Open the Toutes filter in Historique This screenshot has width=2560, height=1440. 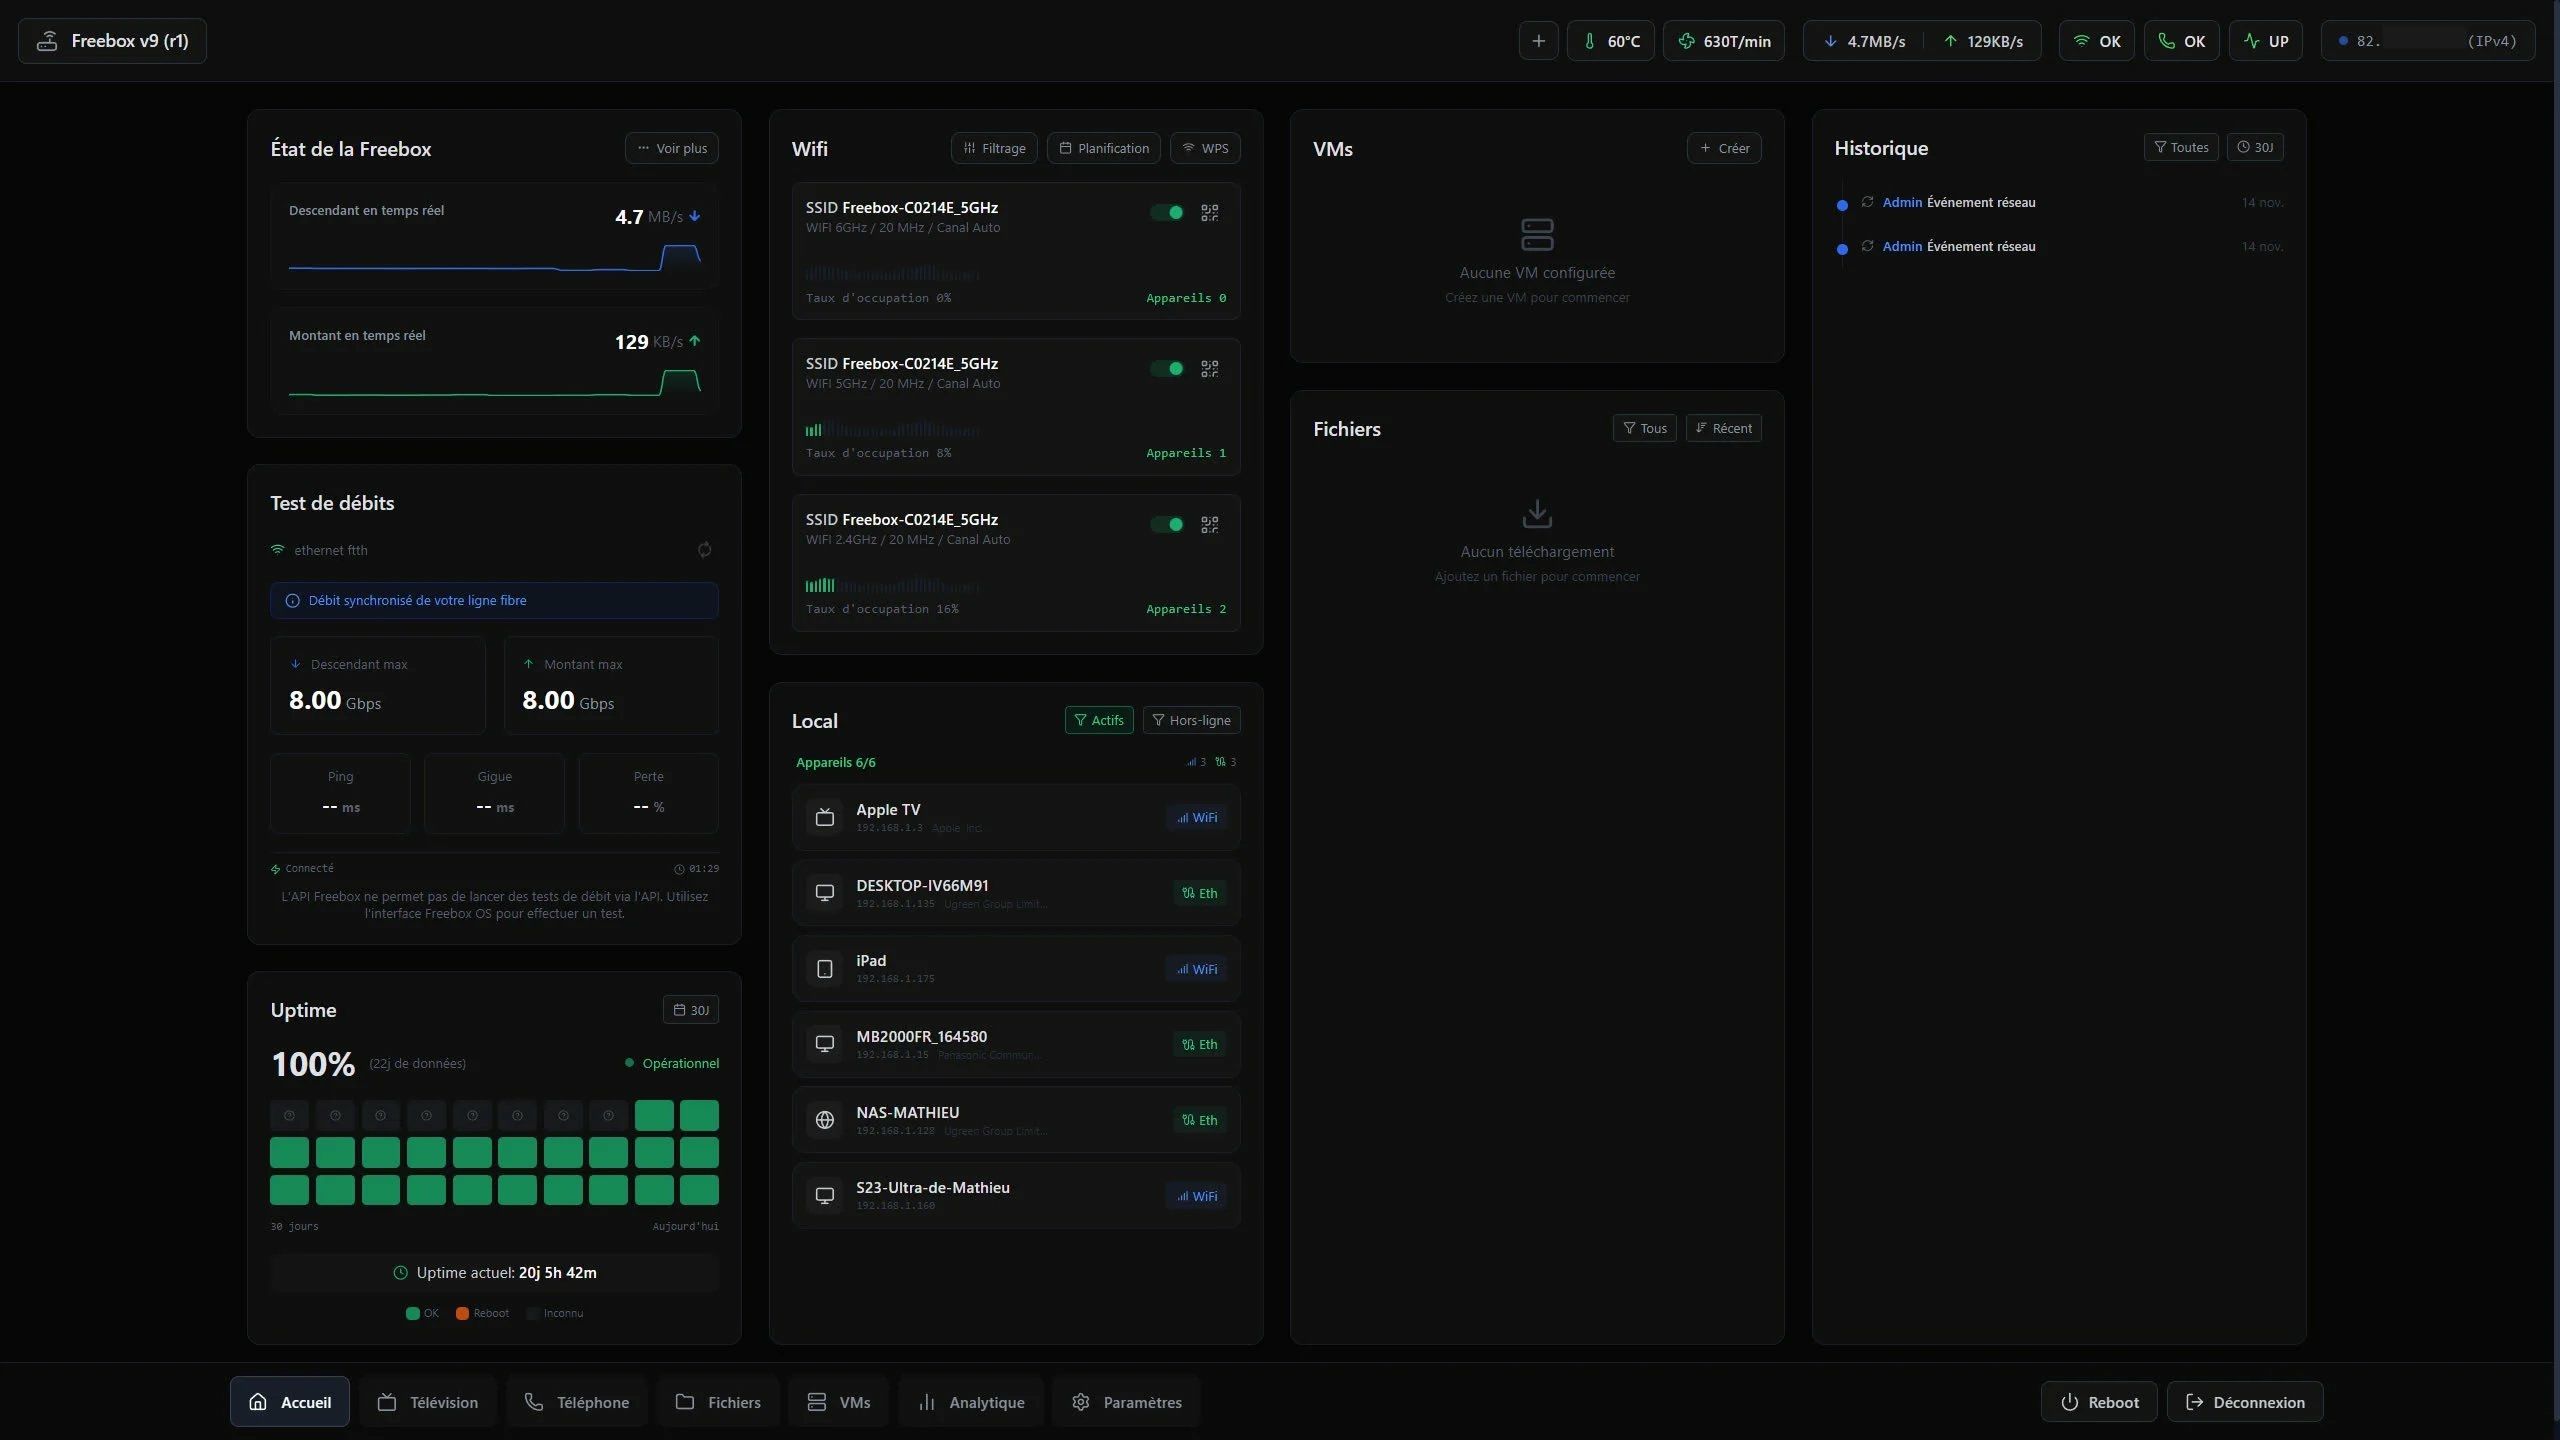coord(2180,147)
